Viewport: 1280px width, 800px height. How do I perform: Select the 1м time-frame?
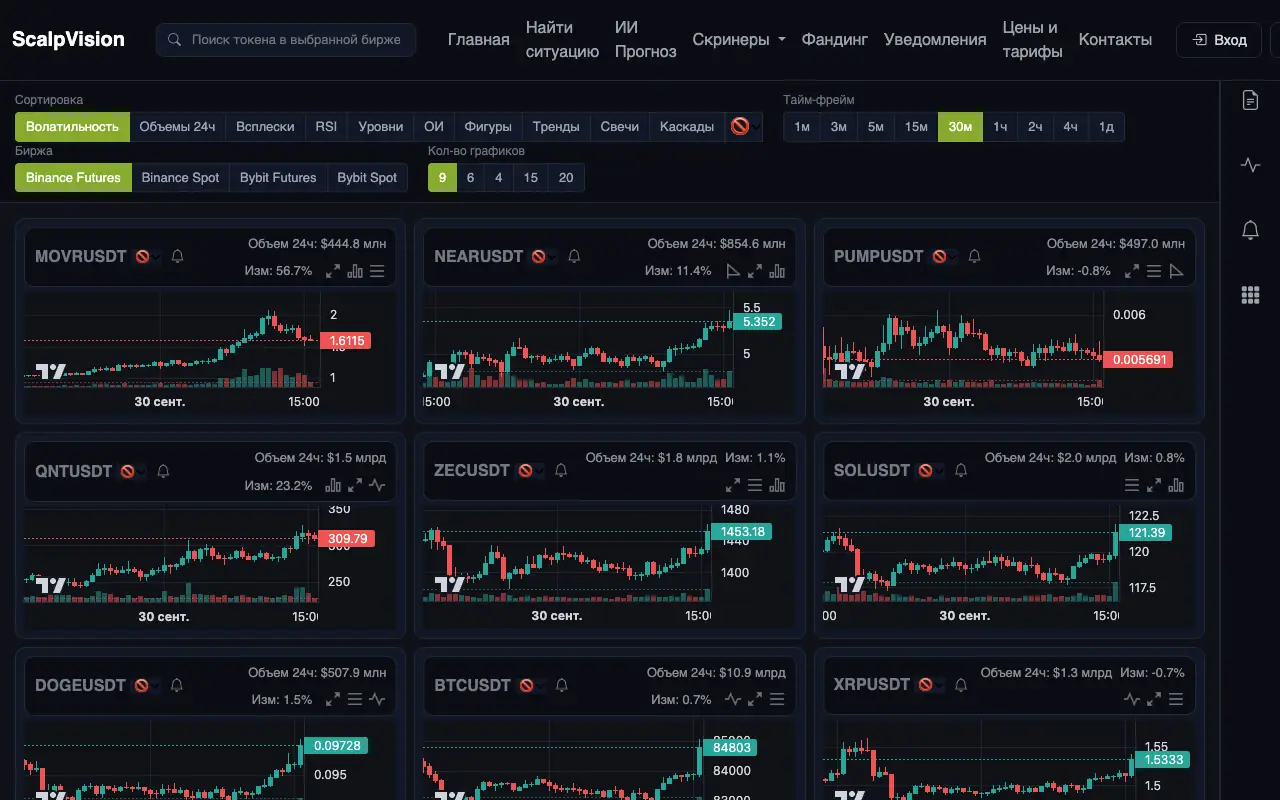pos(802,127)
